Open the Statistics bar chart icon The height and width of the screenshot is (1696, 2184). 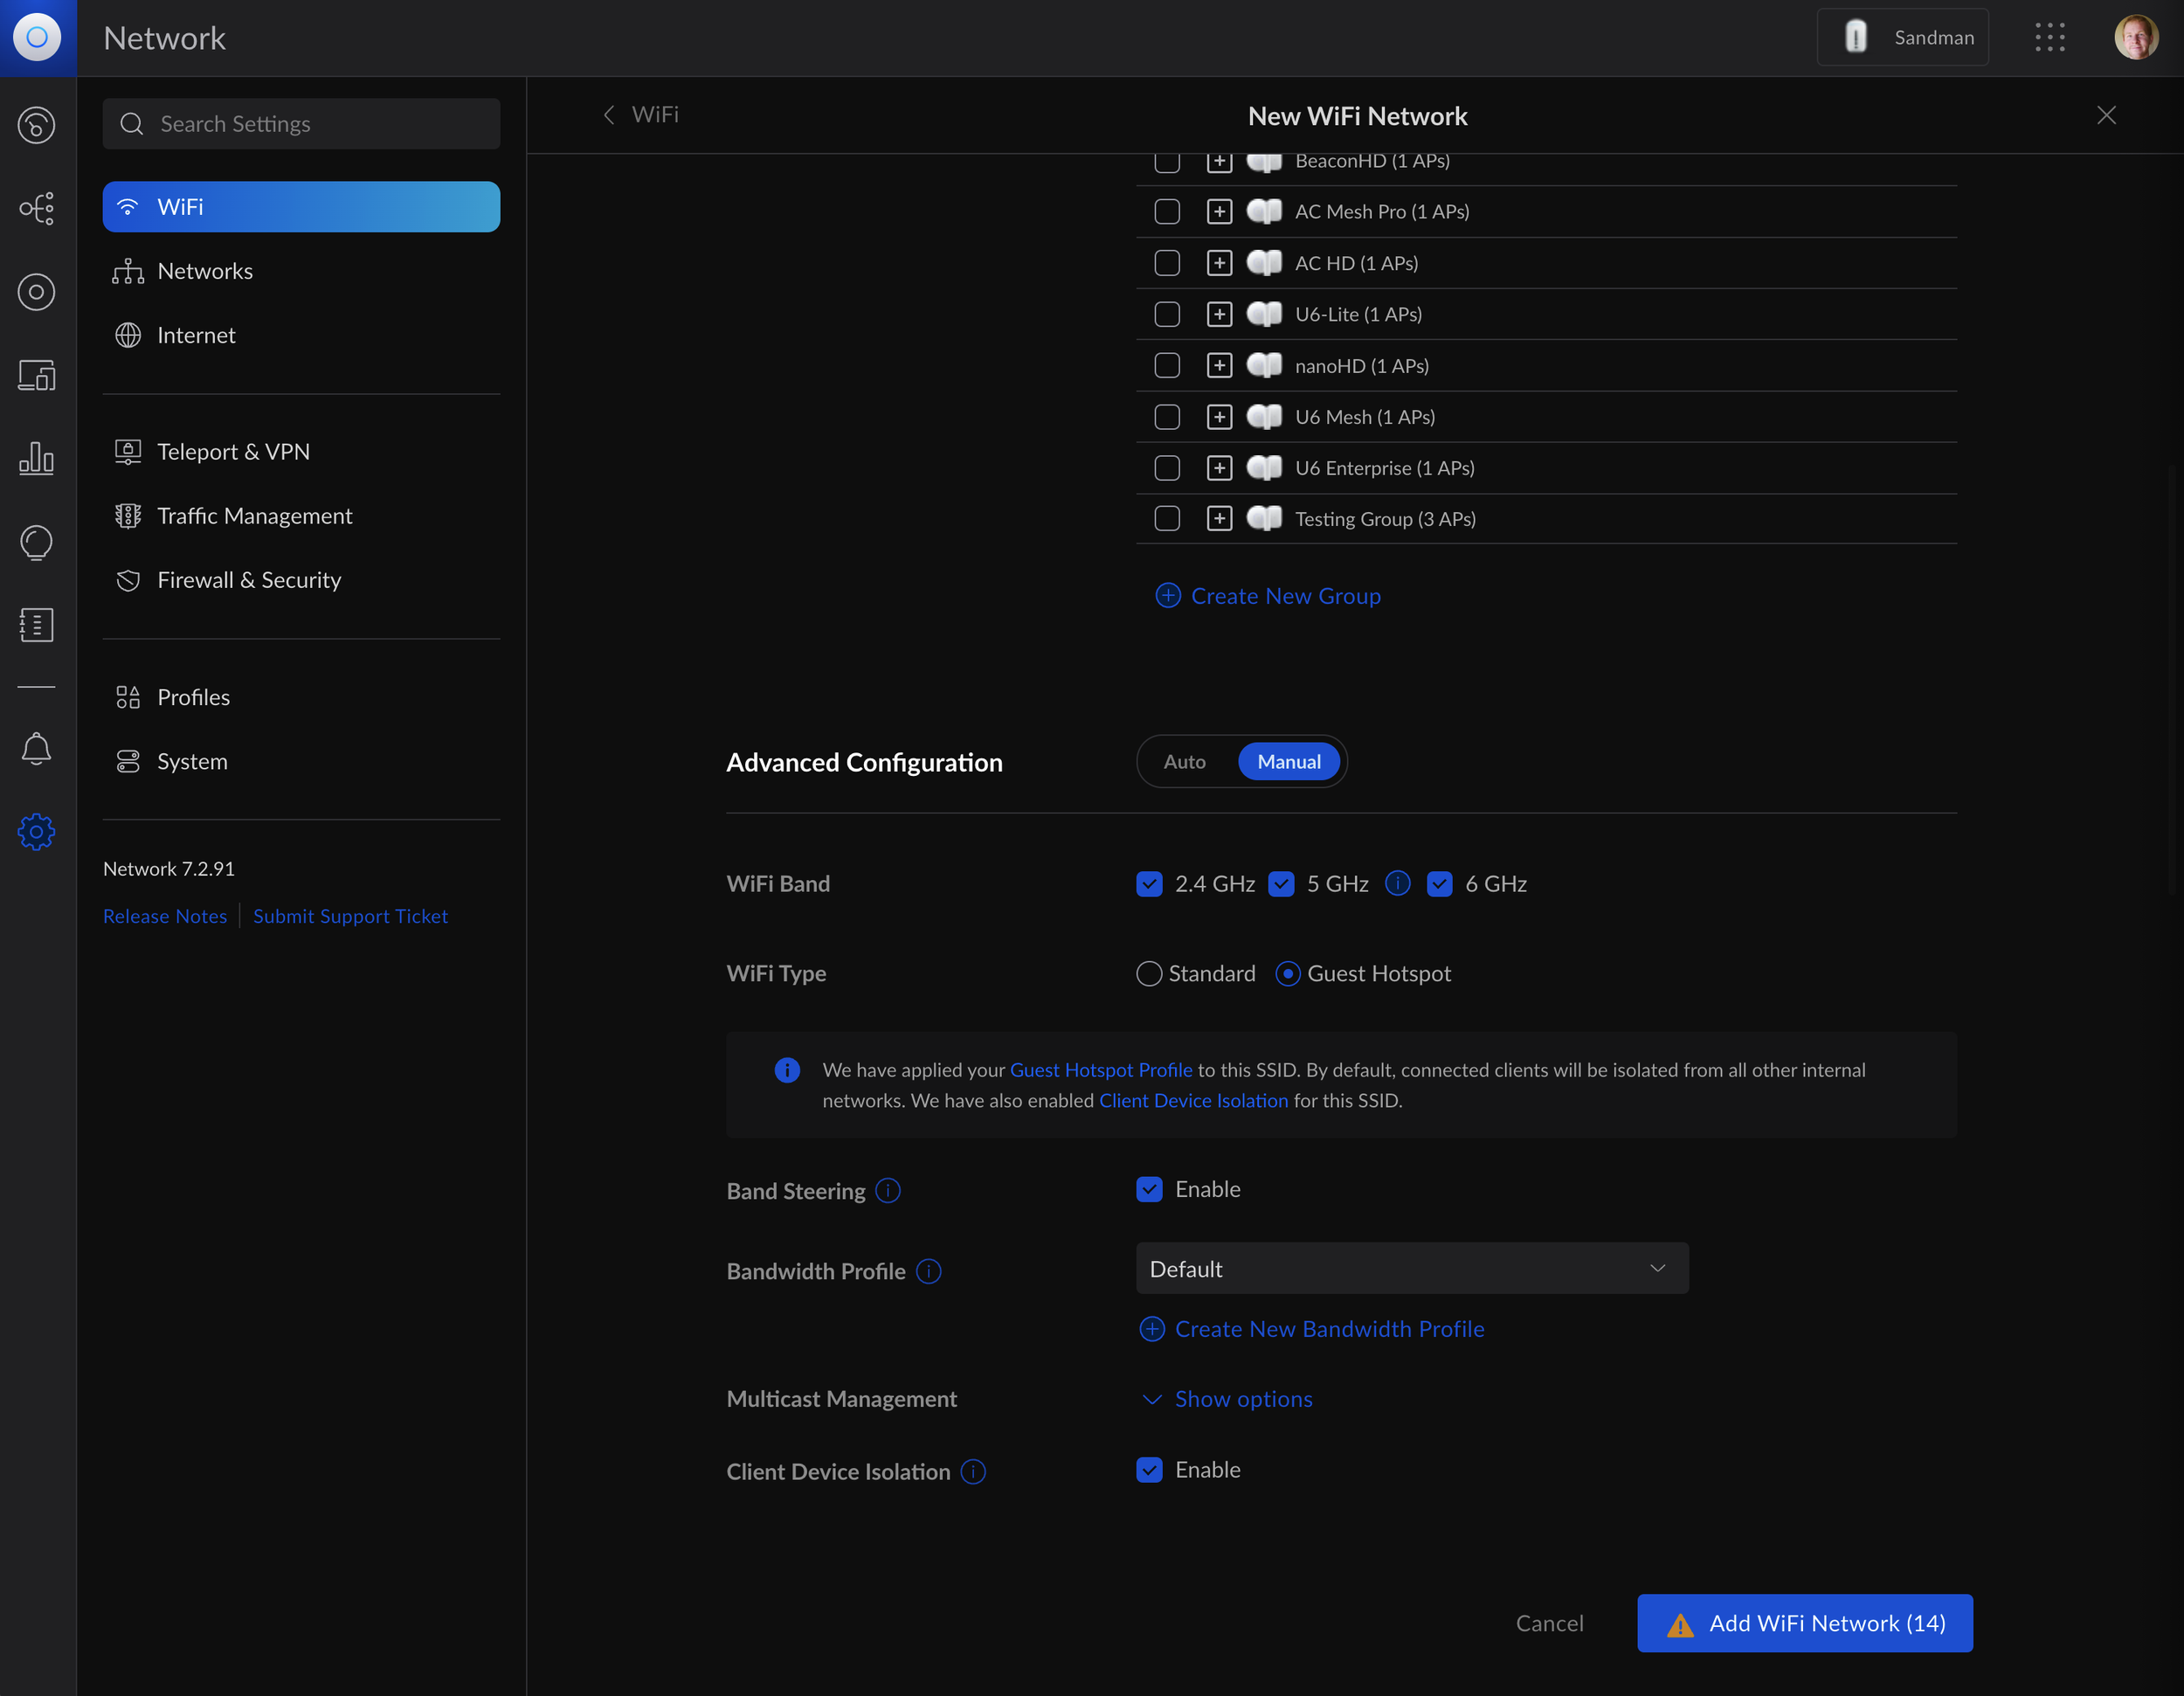click(37, 459)
